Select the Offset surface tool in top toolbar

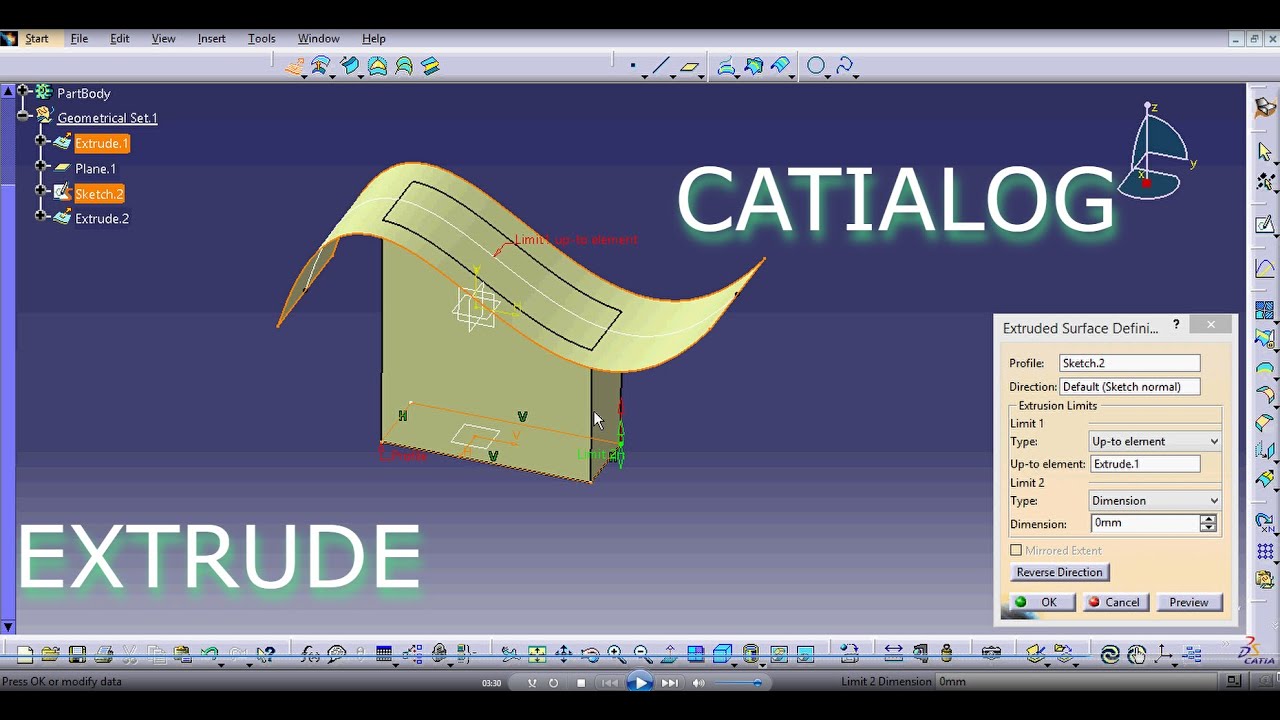pyautogui.click(x=321, y=66)
